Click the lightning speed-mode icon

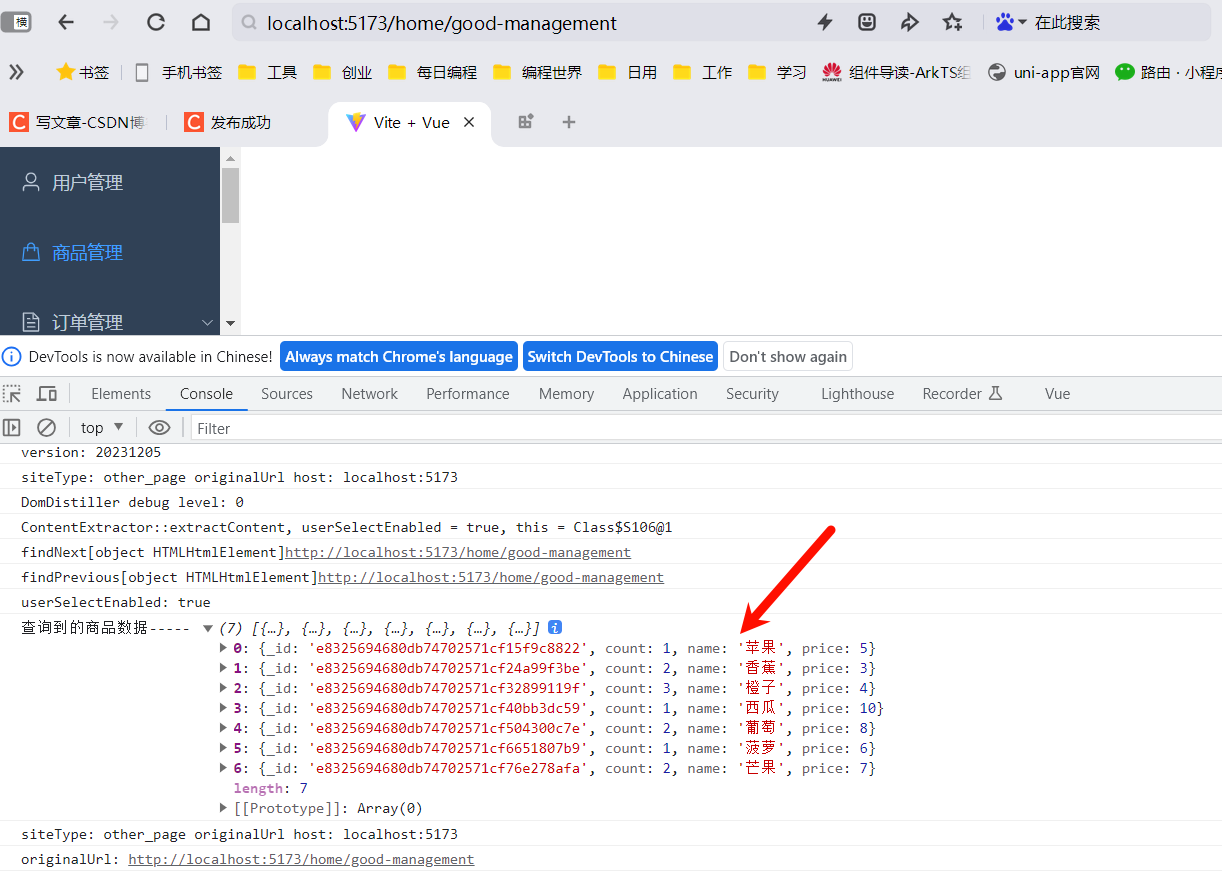pos(825,22)
